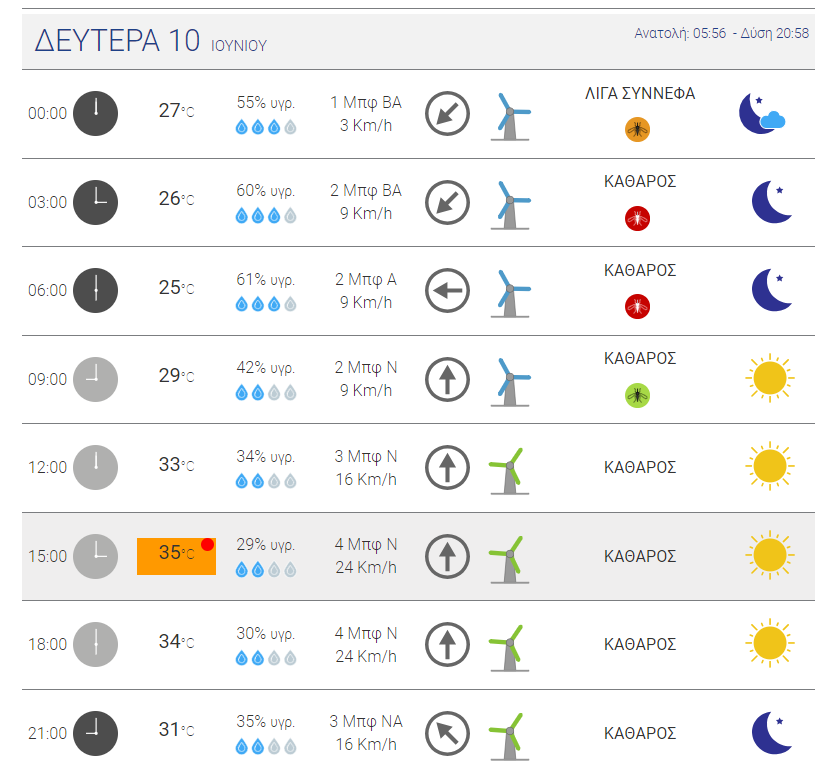Click the northwest wind arrow at 21:00

click(447, 734)
